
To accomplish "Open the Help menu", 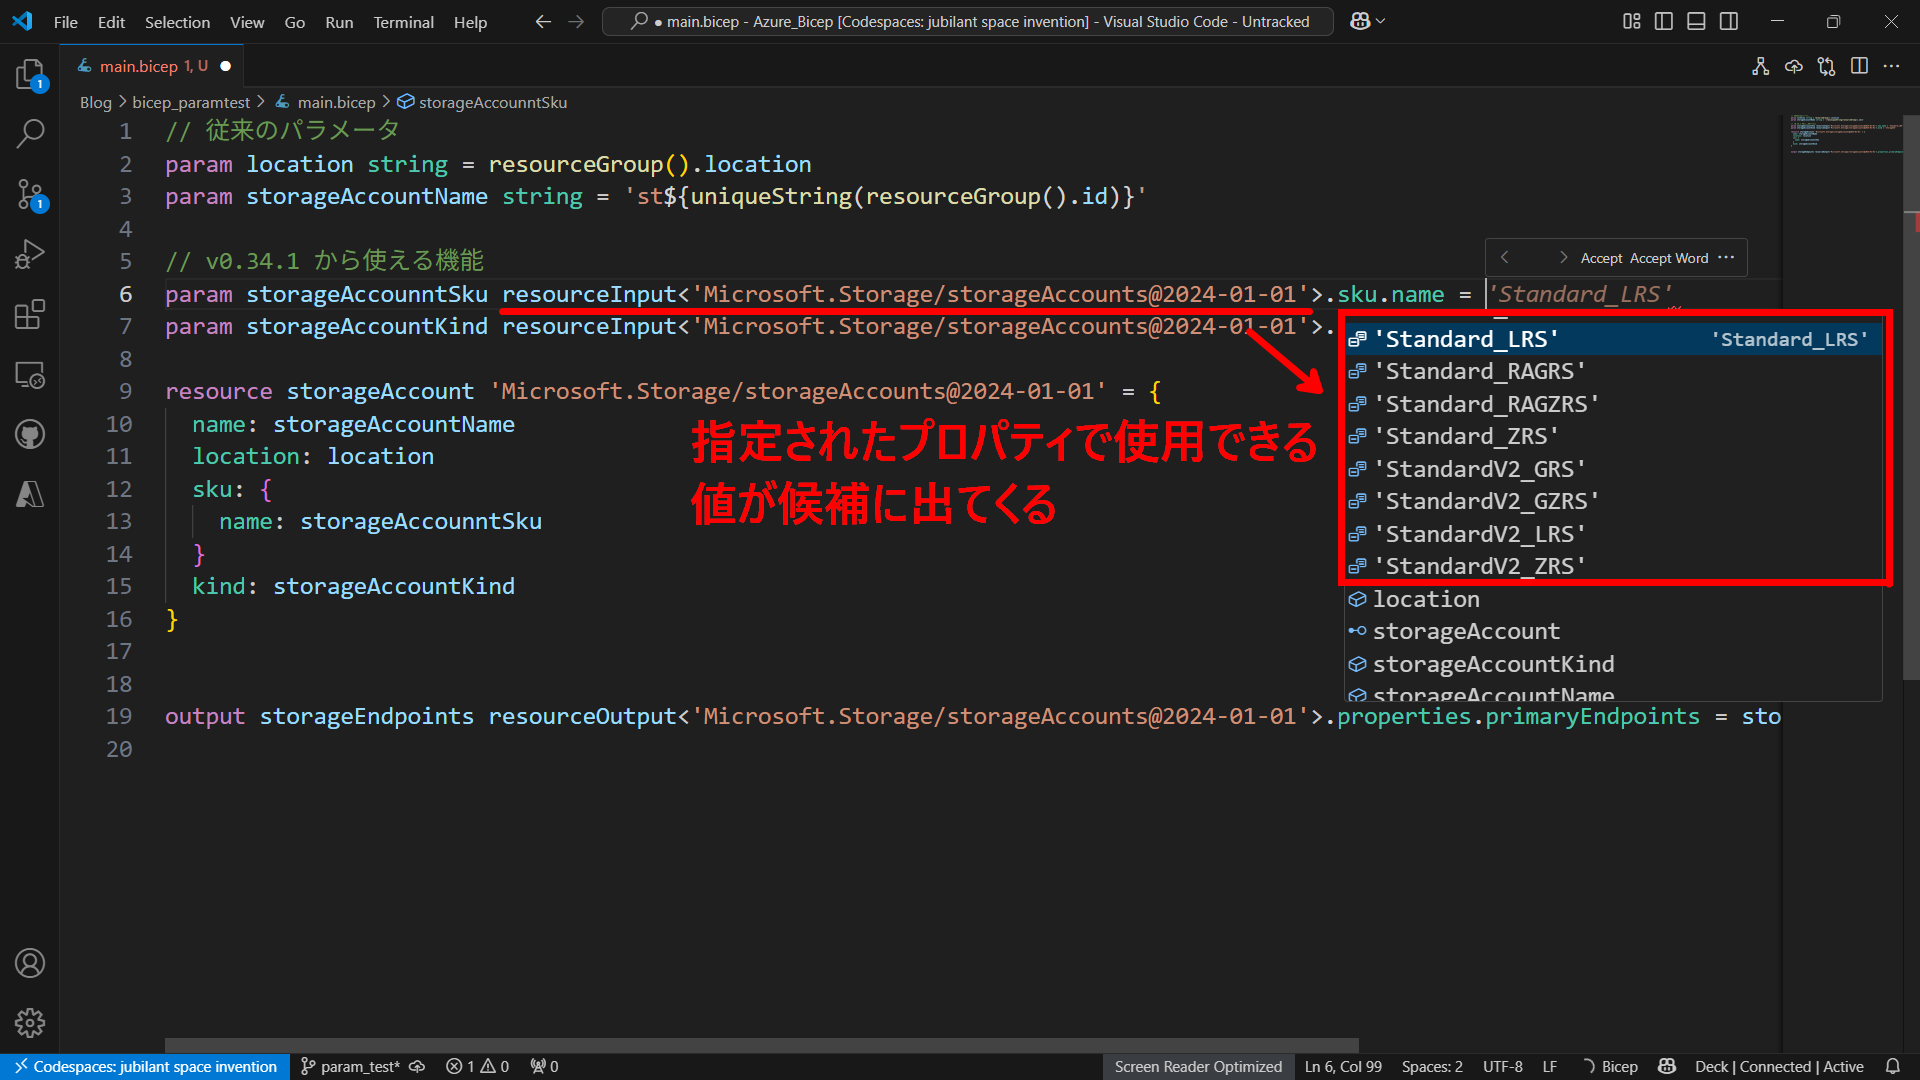I will [x=470, y=22].
